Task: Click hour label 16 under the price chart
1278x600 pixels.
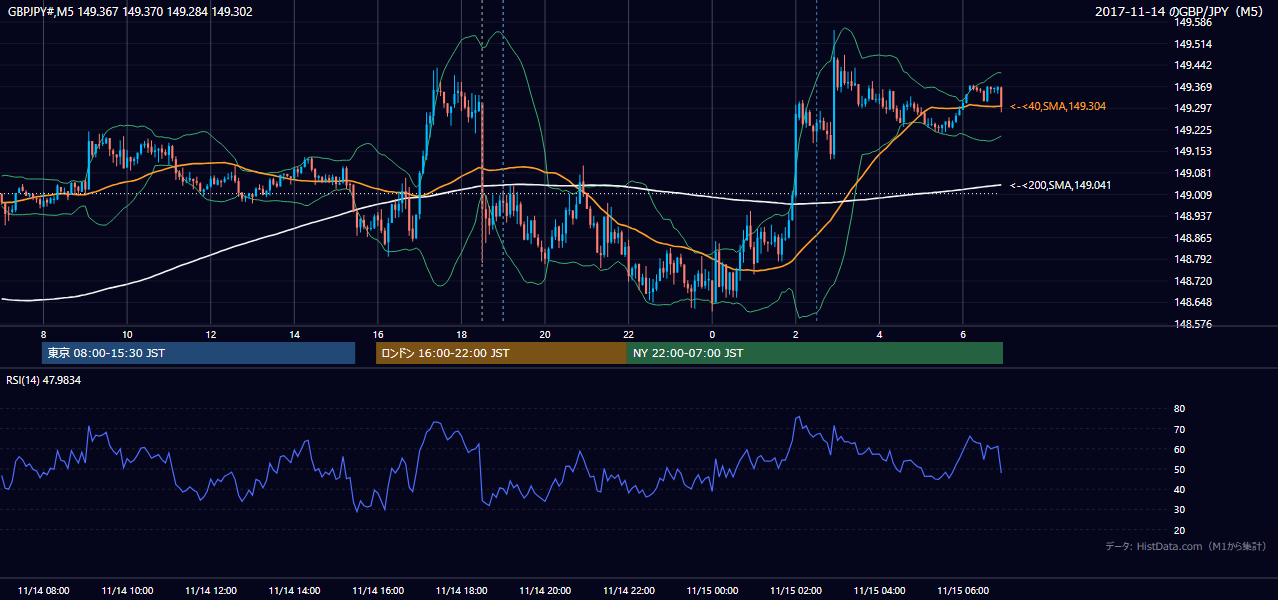Action: pos(378,334)
